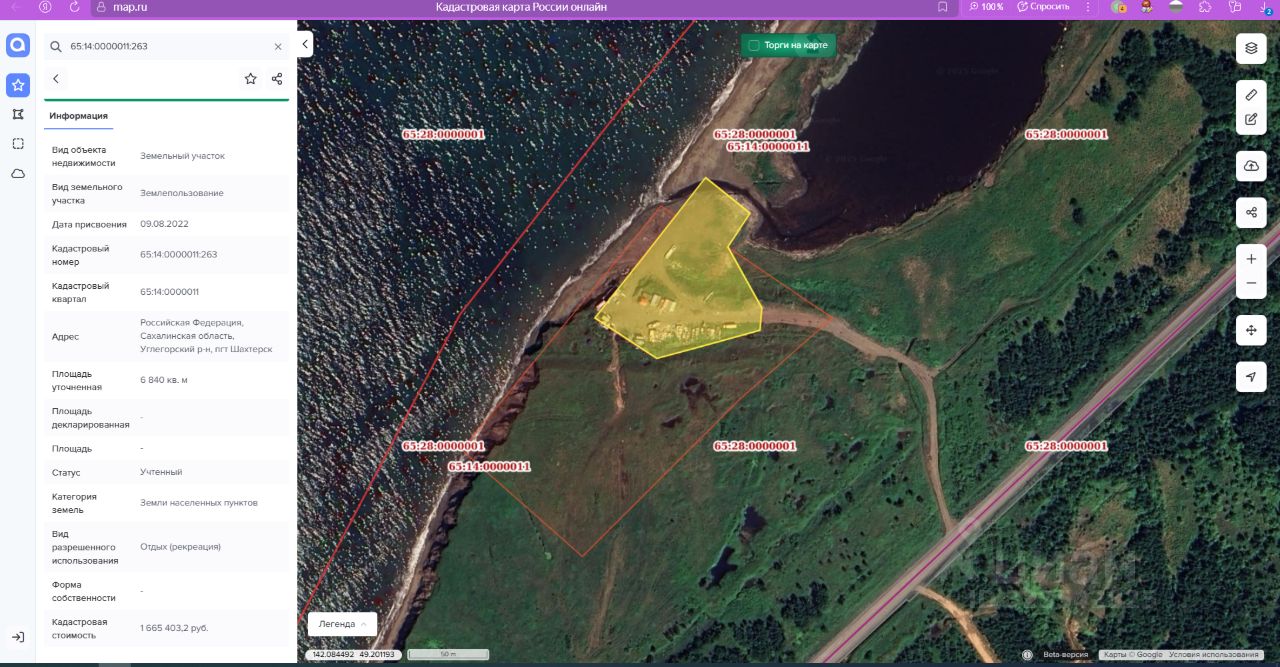Click the Yandex home icon in the browser bar

(46, 7)
